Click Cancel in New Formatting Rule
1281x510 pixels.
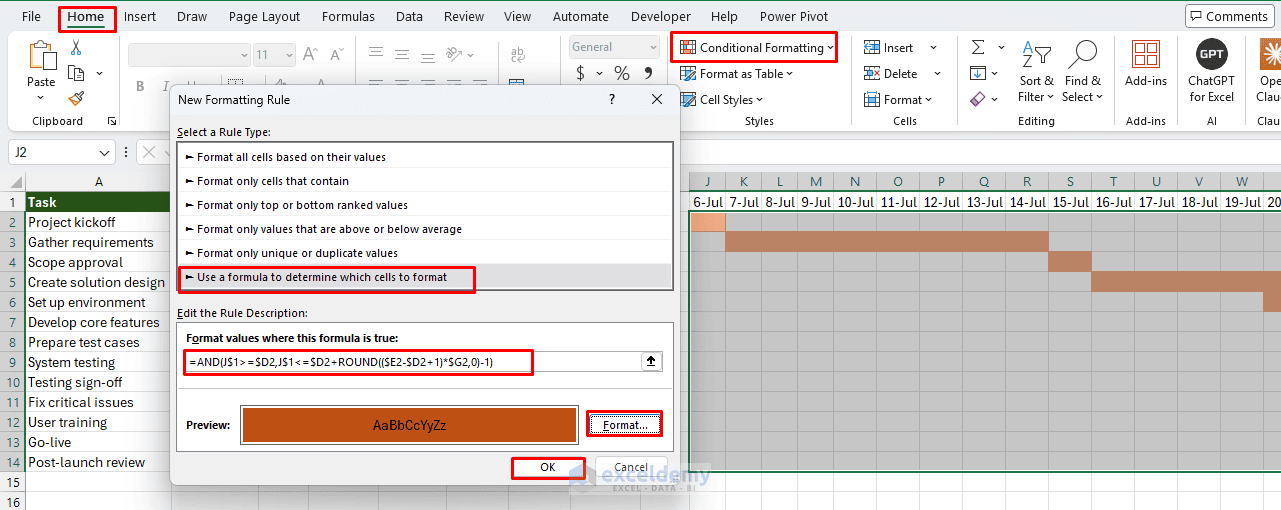[630, 467]
